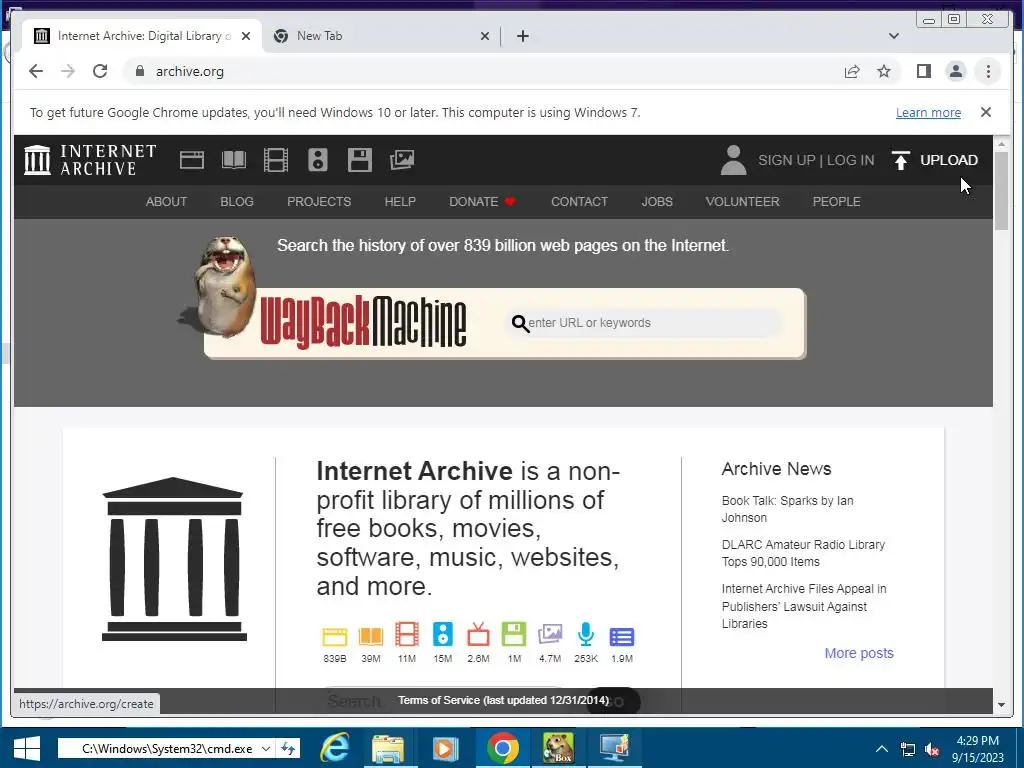The height and width of the screenshot is (768, 1024).
Task: Click the Wayback Machine logo
Action: point(363,322)
